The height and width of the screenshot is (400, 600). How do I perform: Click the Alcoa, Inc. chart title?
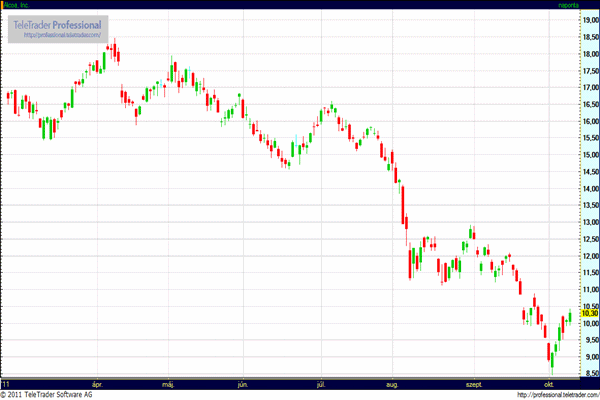tap(18, 5)
